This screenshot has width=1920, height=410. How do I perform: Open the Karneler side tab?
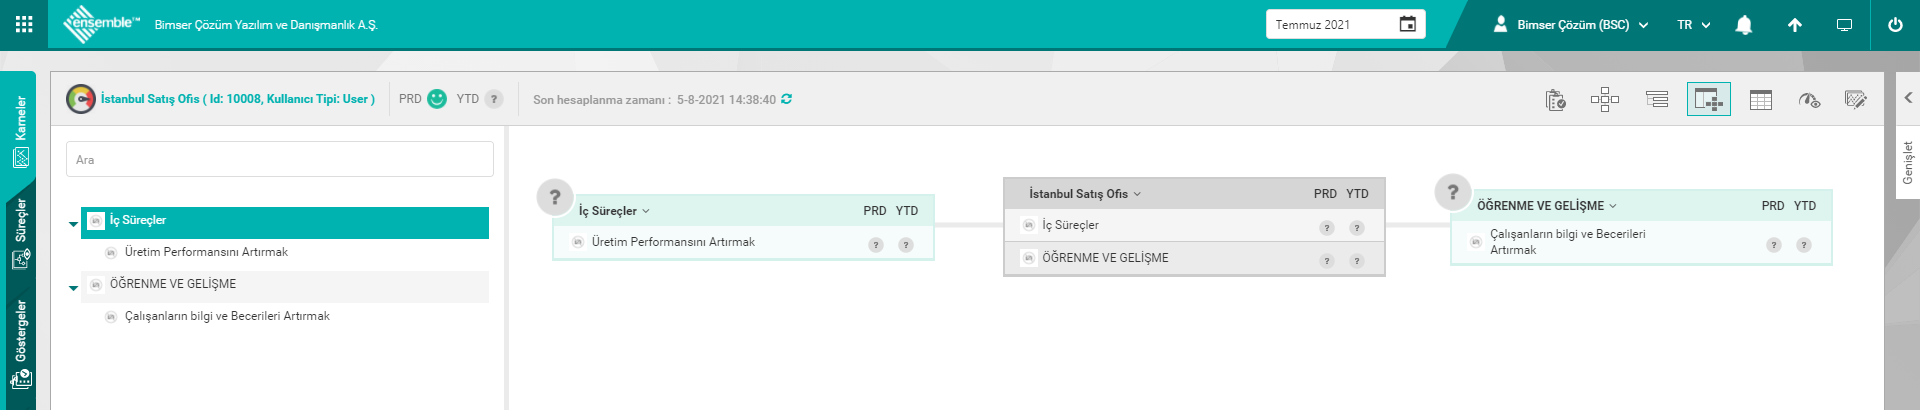[x=20, y=131]
